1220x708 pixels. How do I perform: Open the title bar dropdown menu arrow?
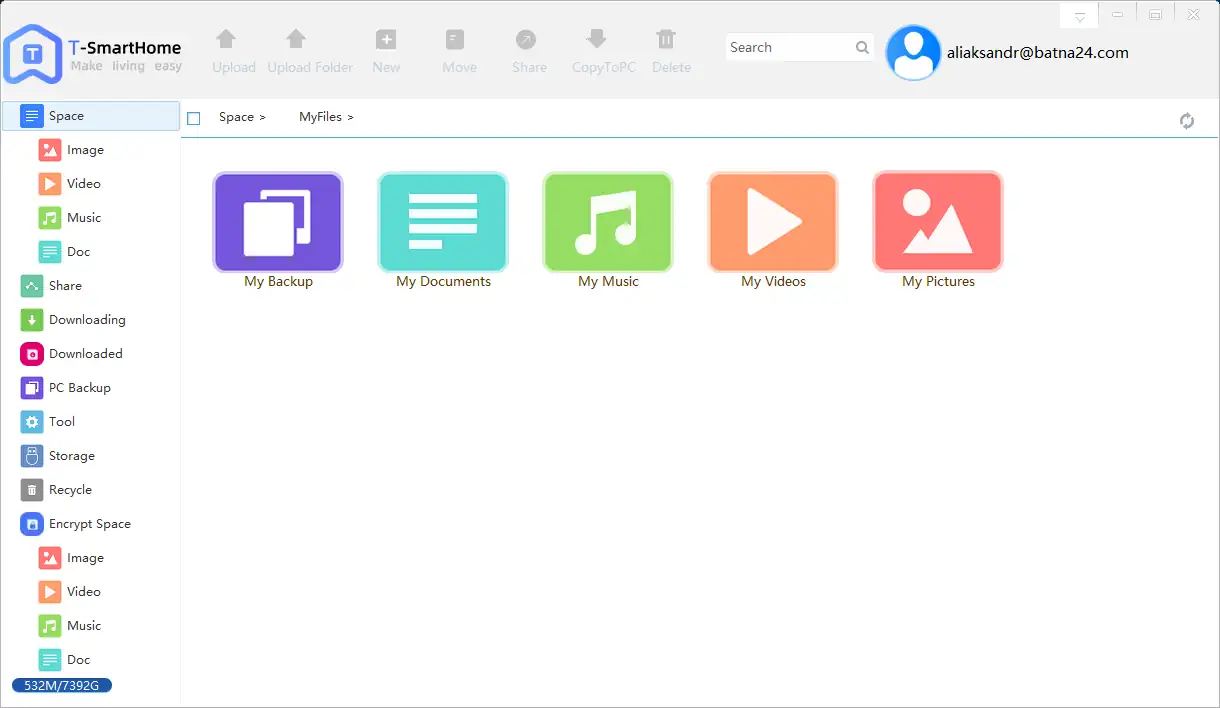coord(1079,17)
